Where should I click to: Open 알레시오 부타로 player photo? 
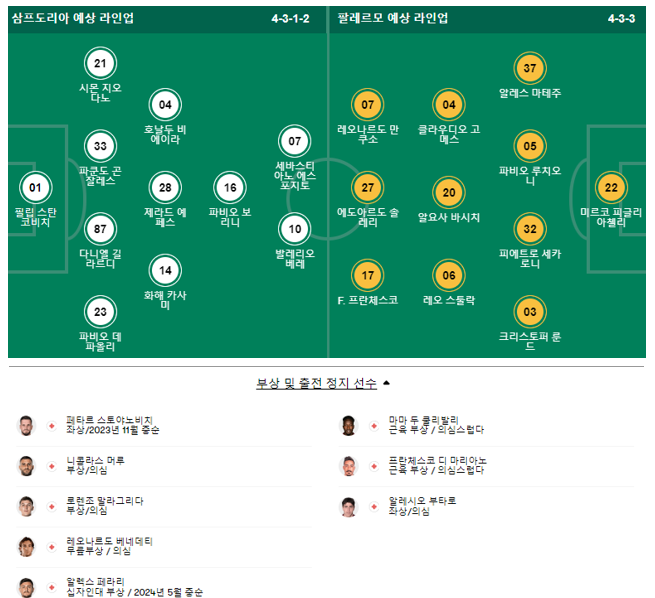click(348, 507)
